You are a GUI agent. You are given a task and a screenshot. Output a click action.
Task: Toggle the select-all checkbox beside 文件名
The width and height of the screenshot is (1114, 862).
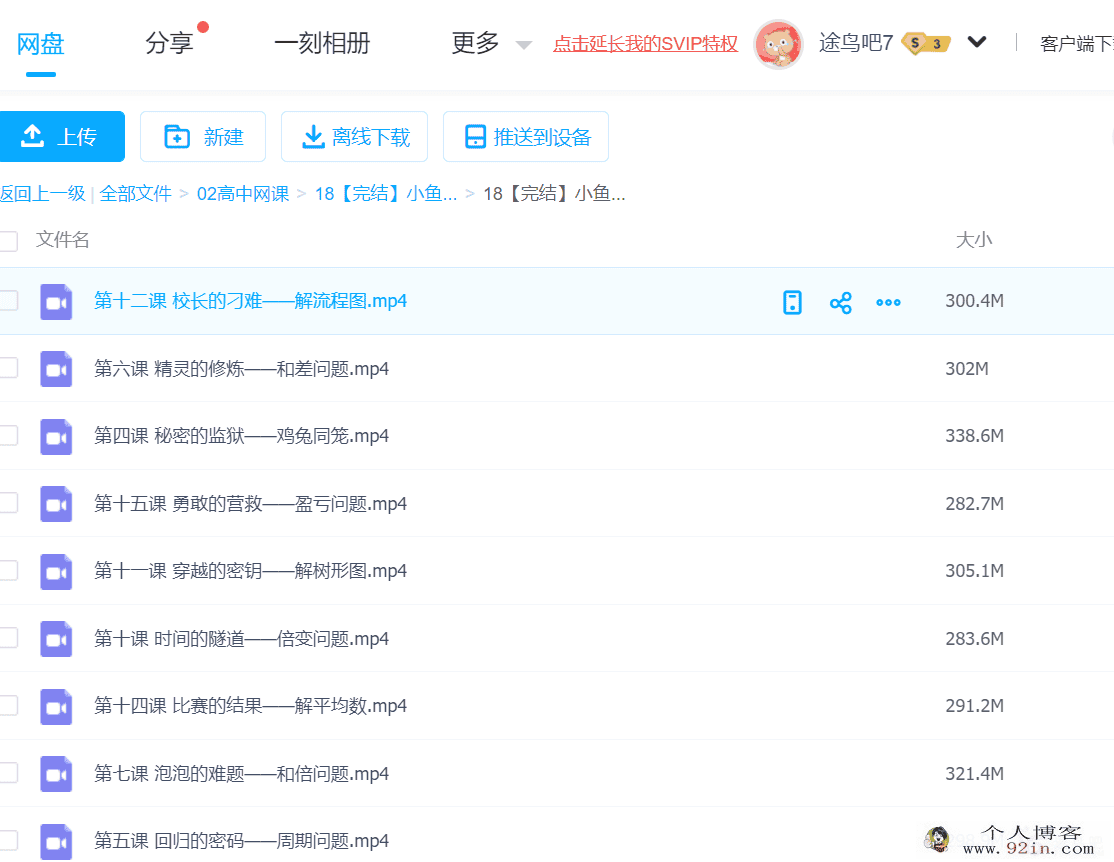click(x=8, y=241)
